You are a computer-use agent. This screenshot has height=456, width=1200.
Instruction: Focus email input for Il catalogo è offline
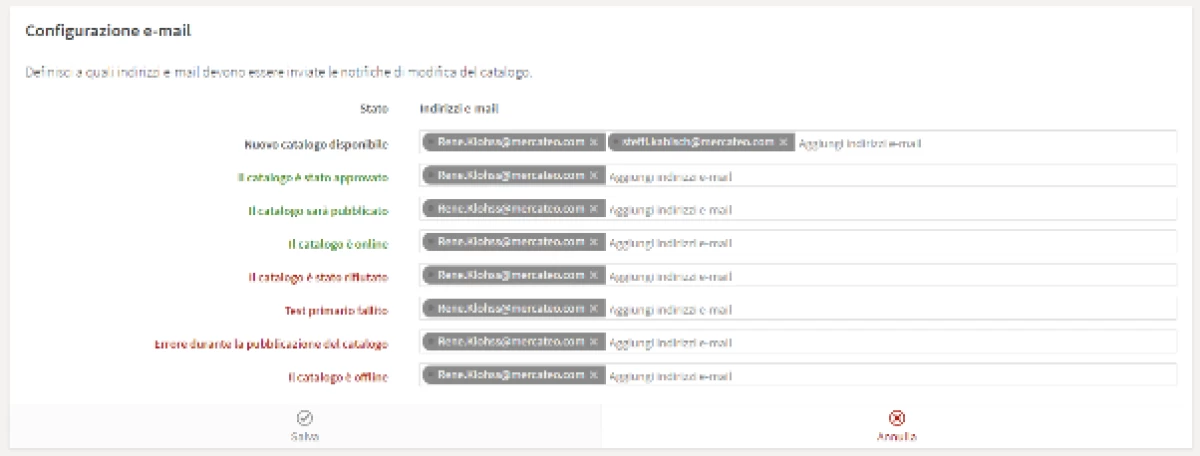880,377
